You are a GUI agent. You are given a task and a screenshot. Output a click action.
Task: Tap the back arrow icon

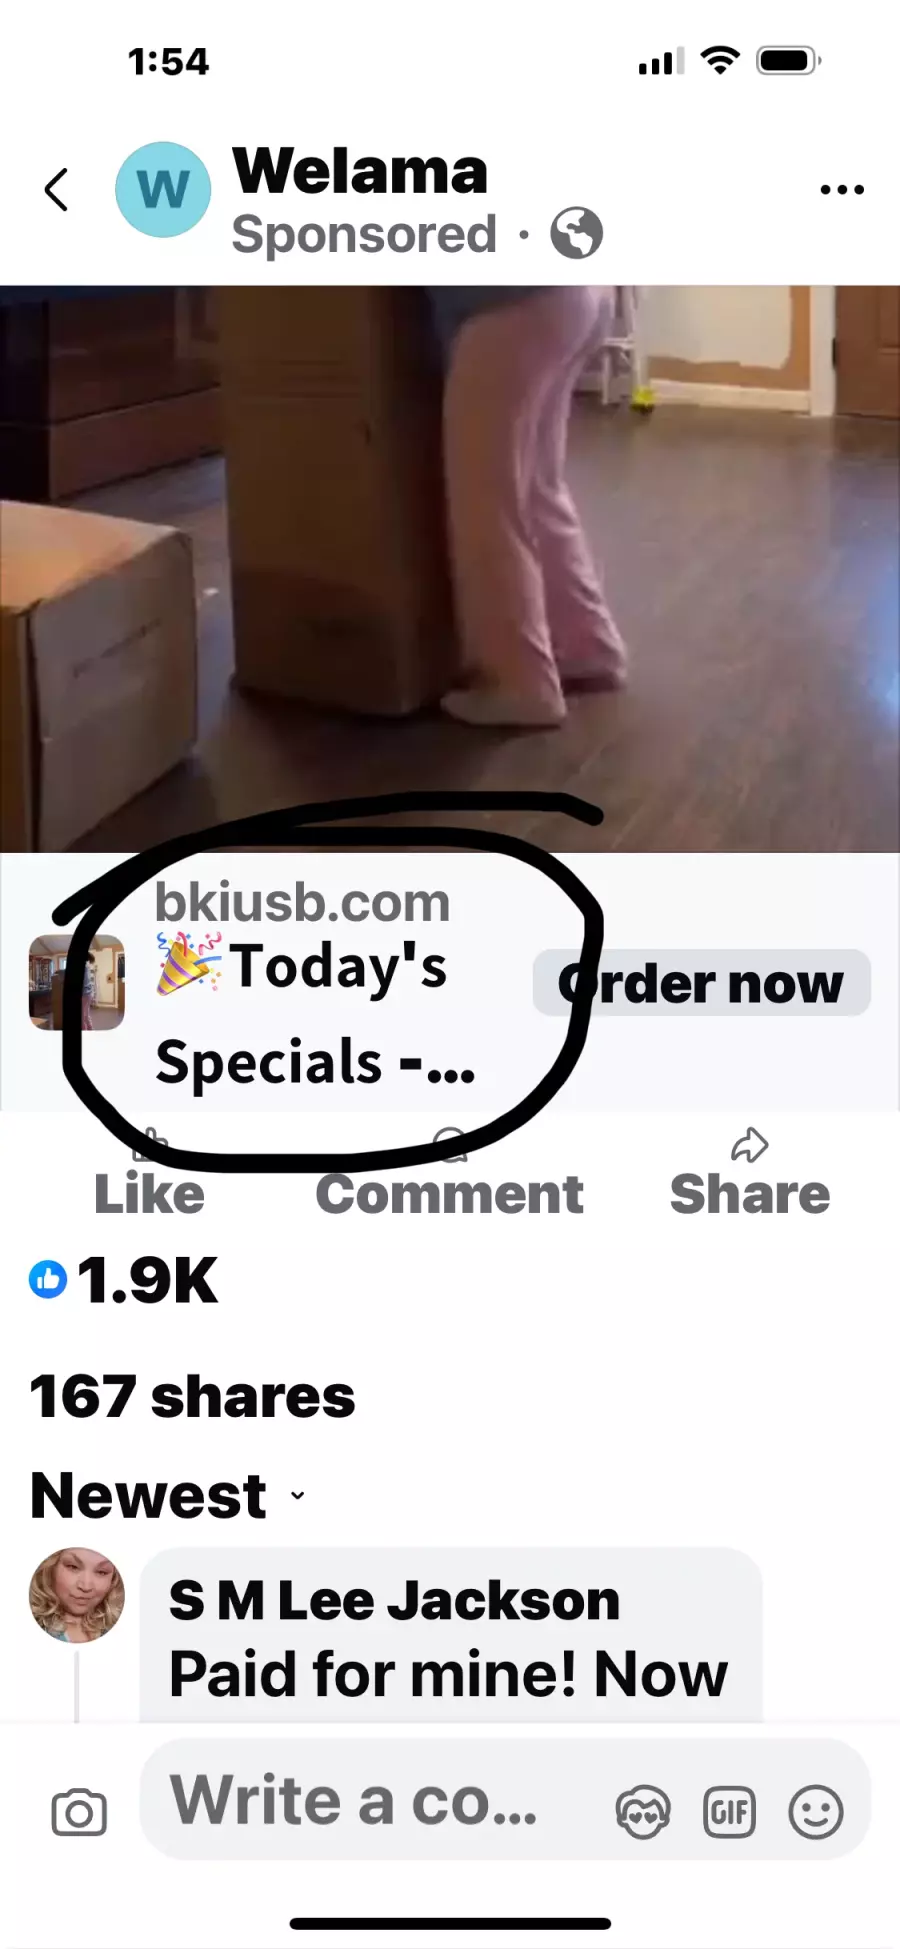pos(57,189)
